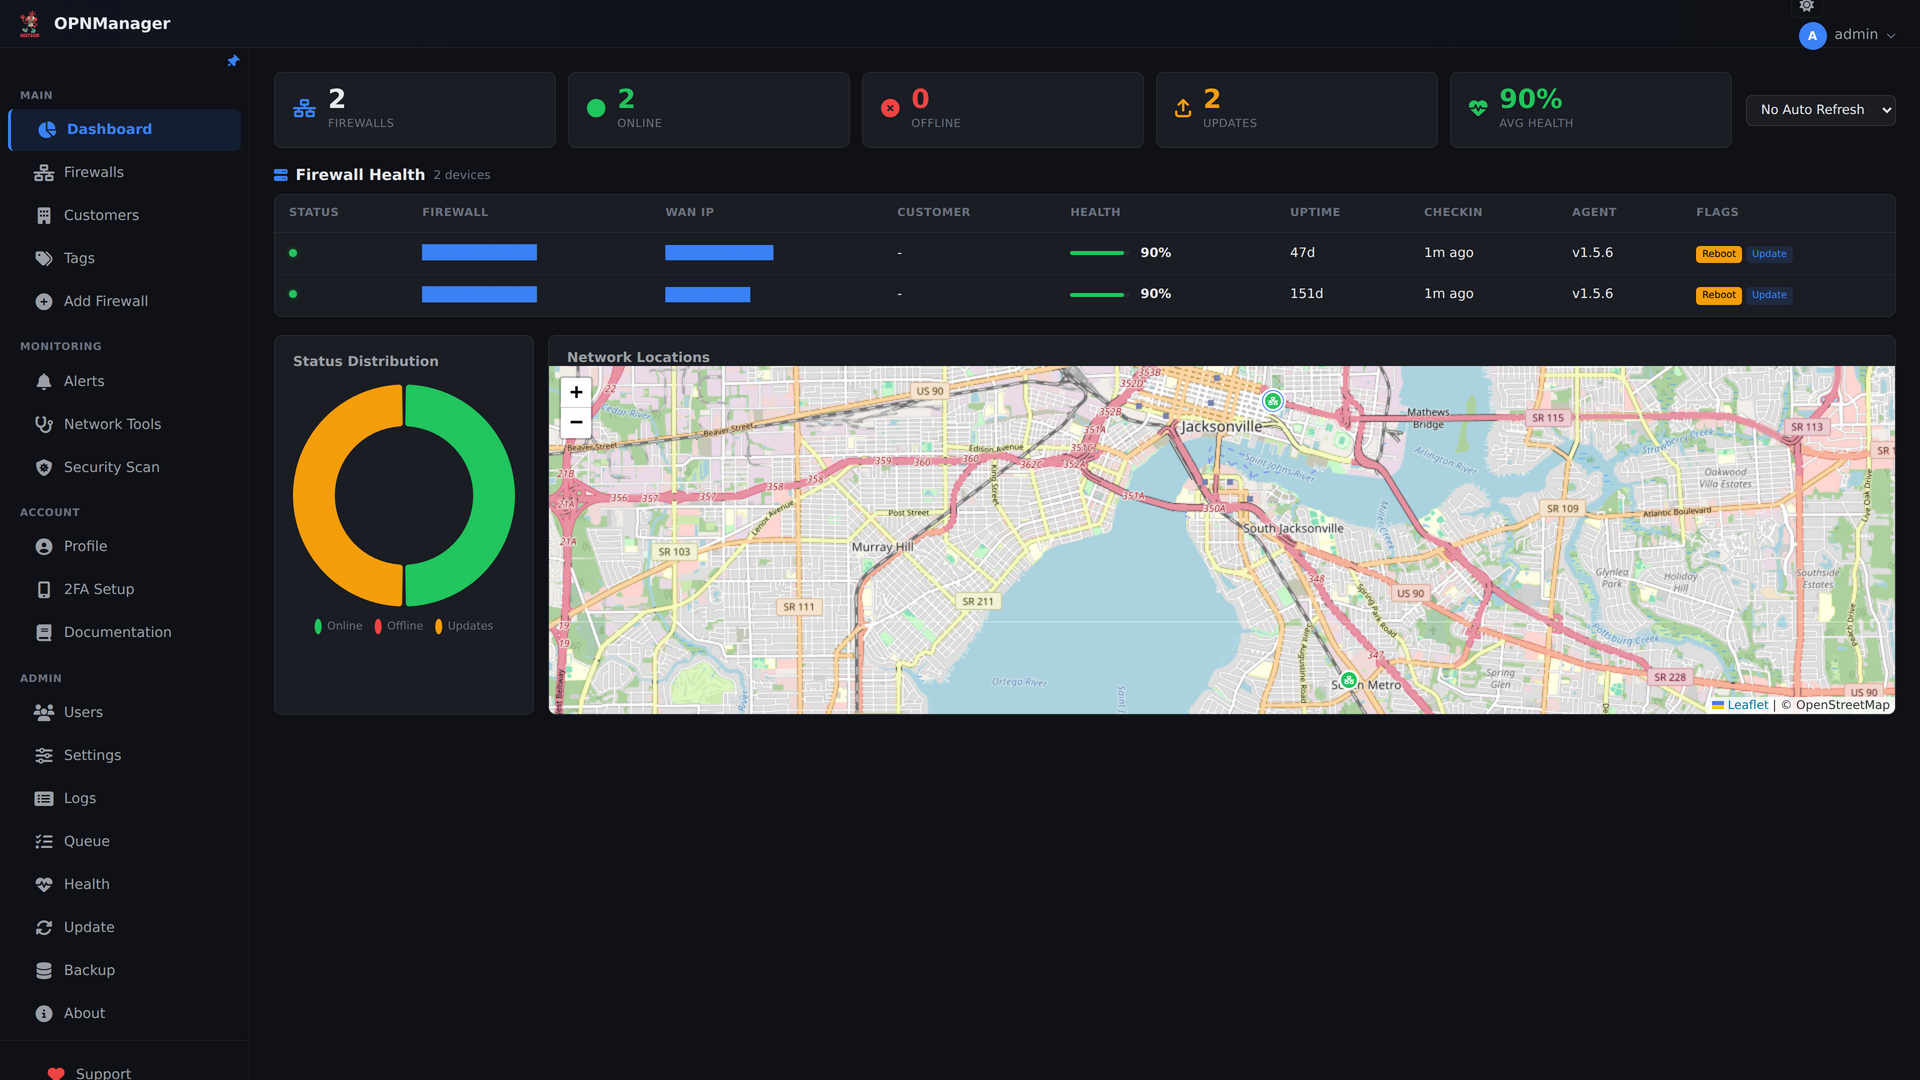Click the Documentation book icon
Screen dimensions: 1920x1080
(x=44, y=633)
